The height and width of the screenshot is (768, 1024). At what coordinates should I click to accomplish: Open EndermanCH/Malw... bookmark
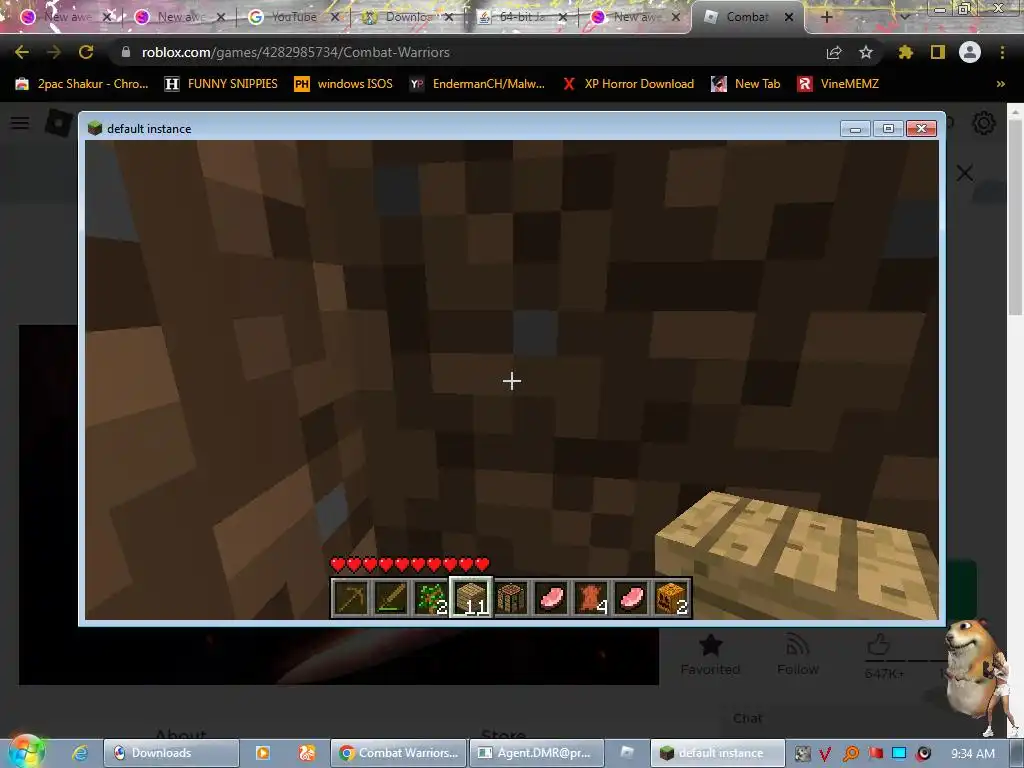click(477, 84)
